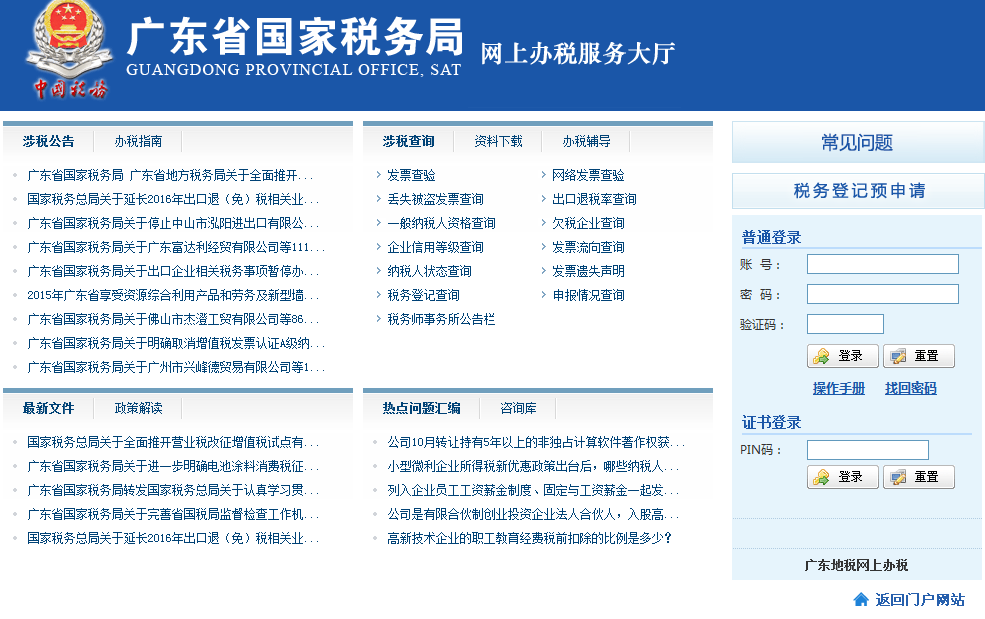Open document 转发国家税务总局关于认真学习贯
985x619 pixels.
point(173,490)
